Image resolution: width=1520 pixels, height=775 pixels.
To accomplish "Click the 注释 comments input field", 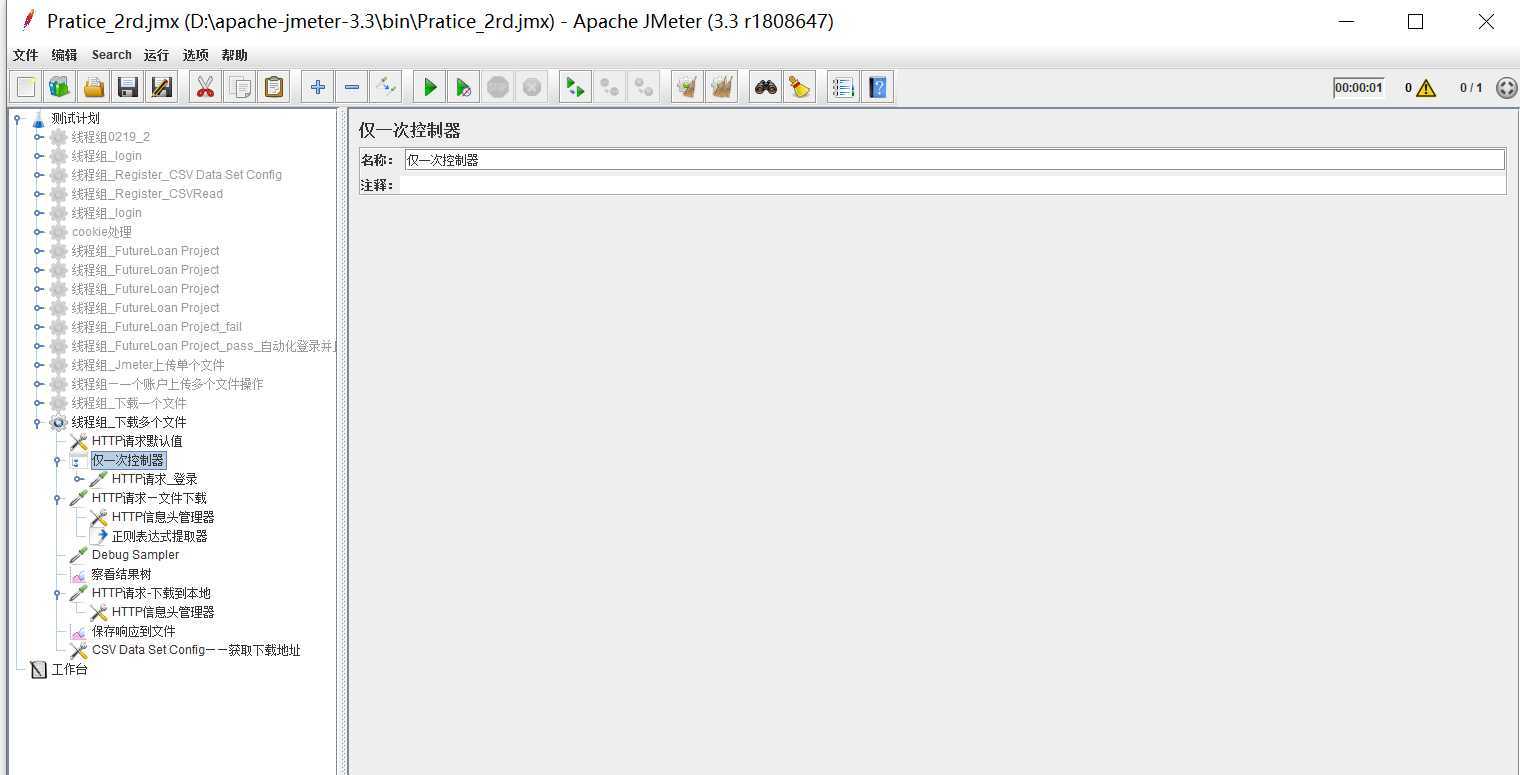I will point(952,185).
